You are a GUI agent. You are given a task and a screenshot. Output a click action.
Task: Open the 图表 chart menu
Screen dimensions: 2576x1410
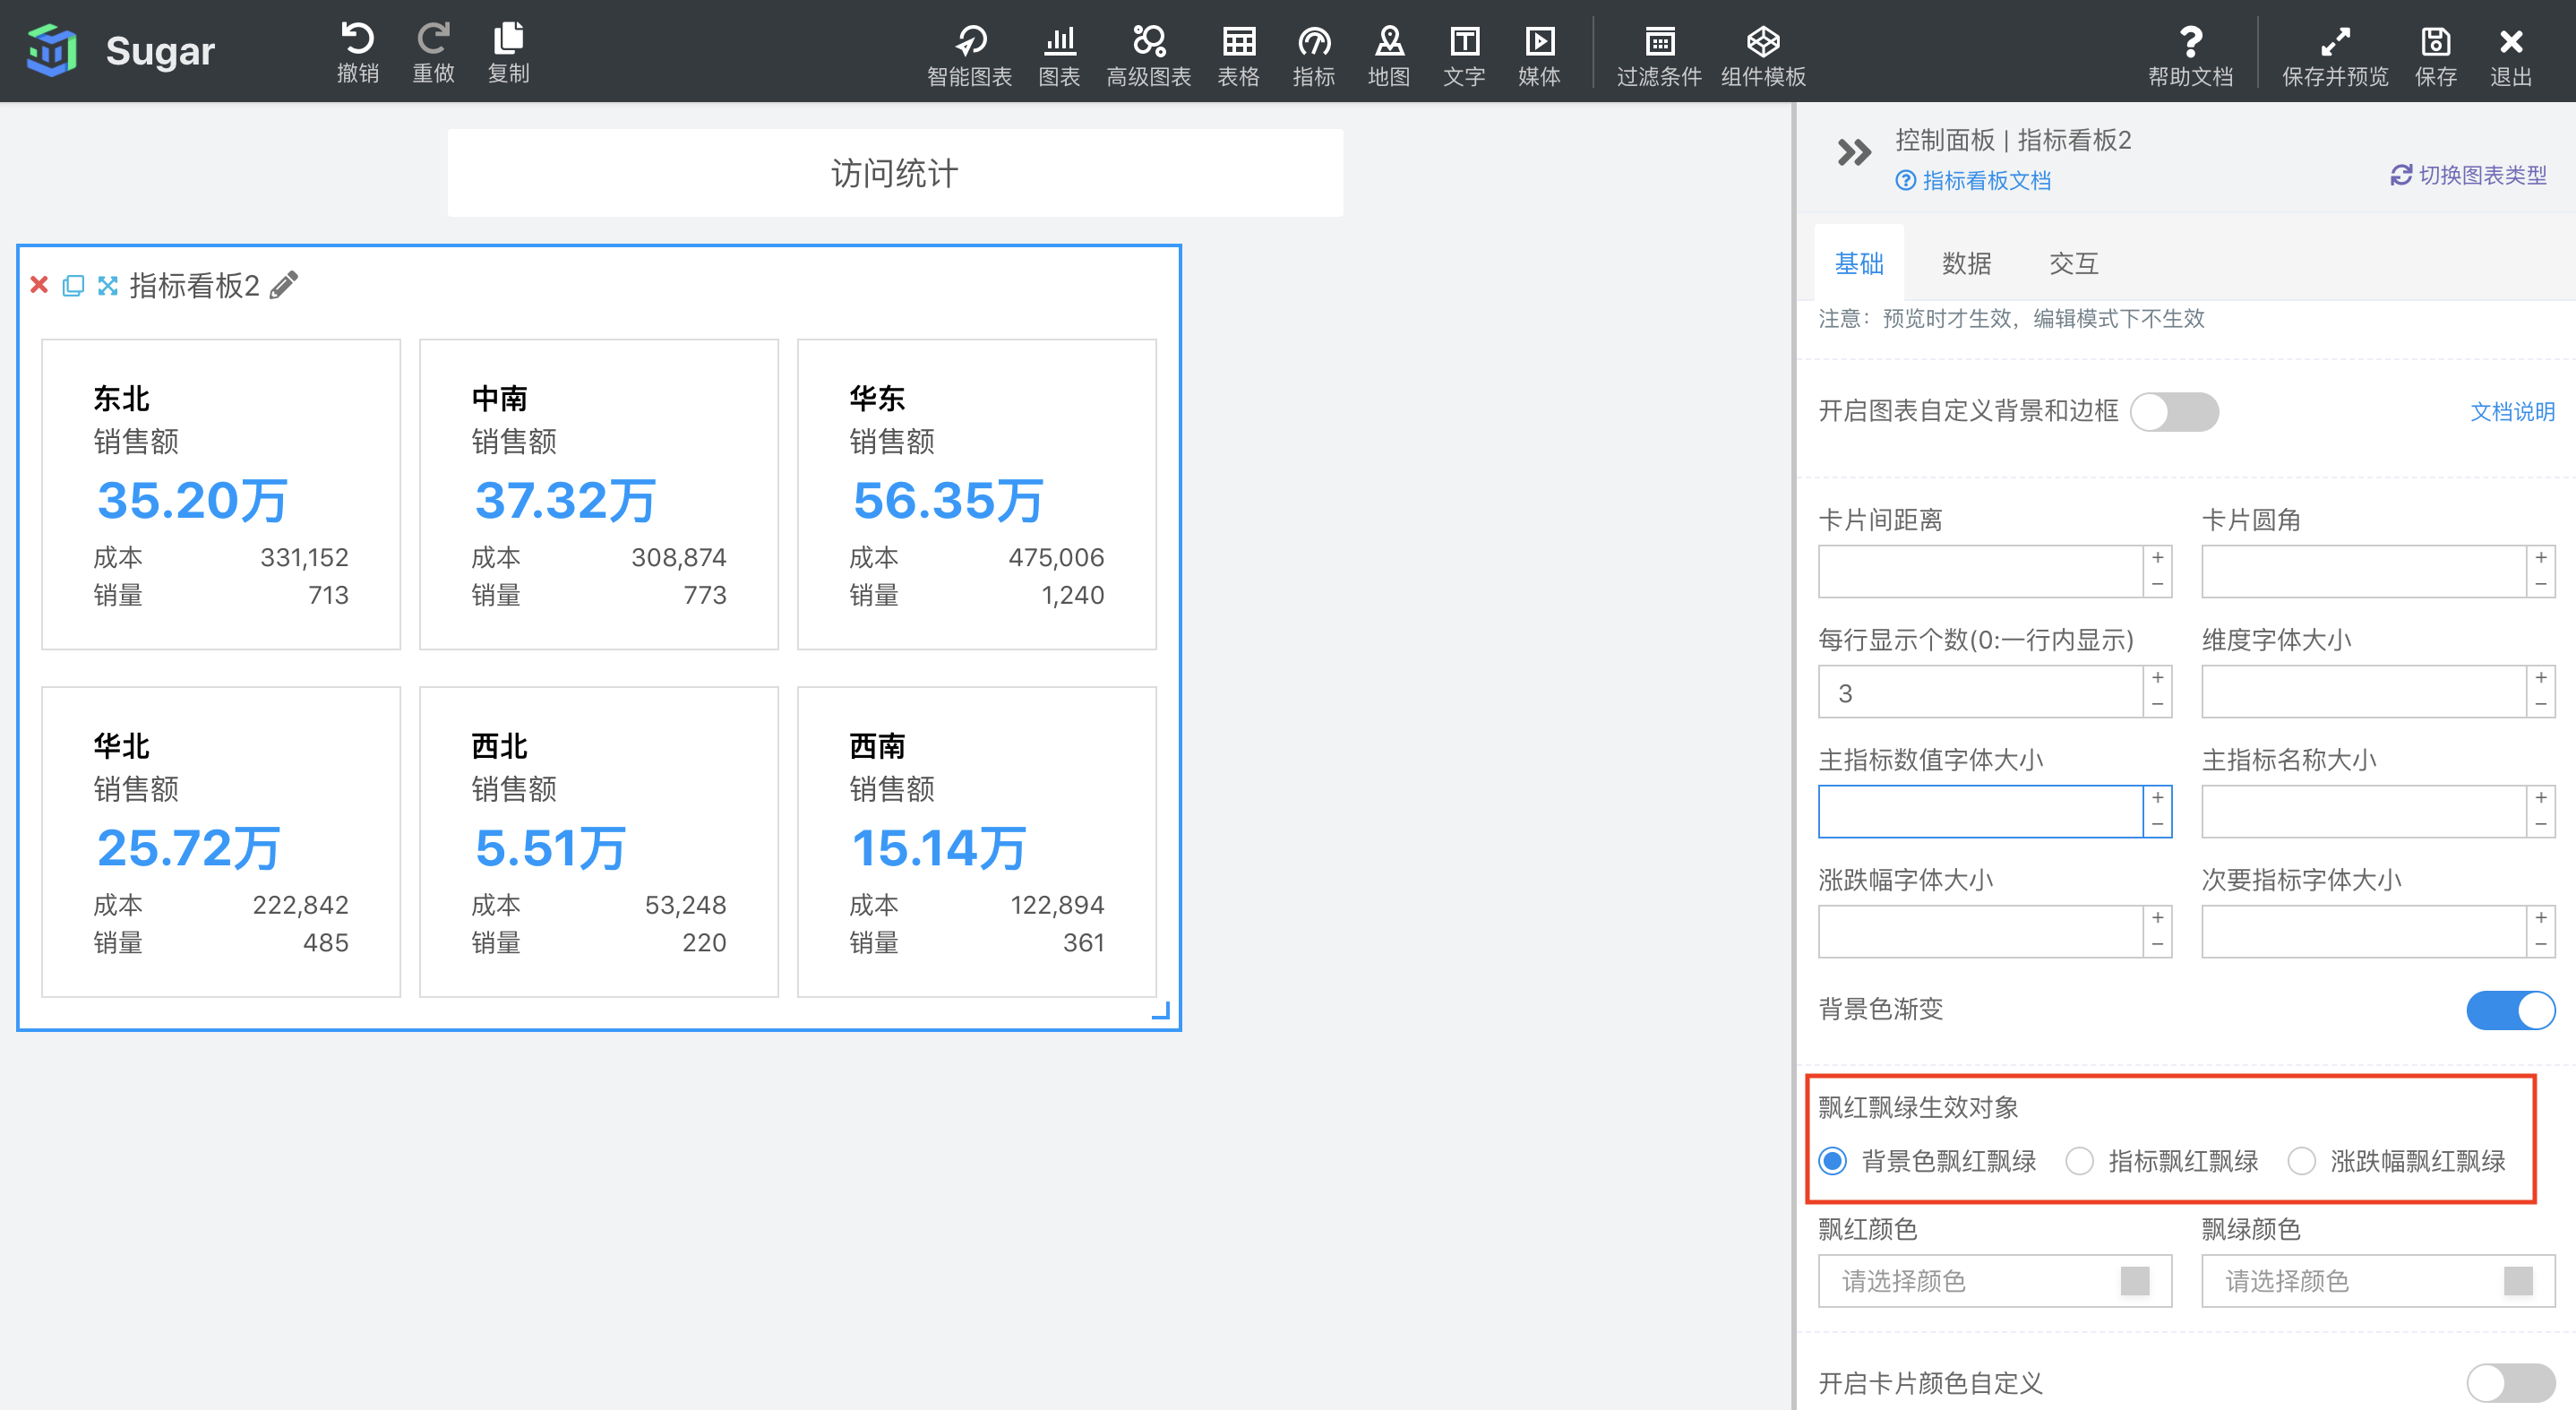click(x=1059, y=55)
